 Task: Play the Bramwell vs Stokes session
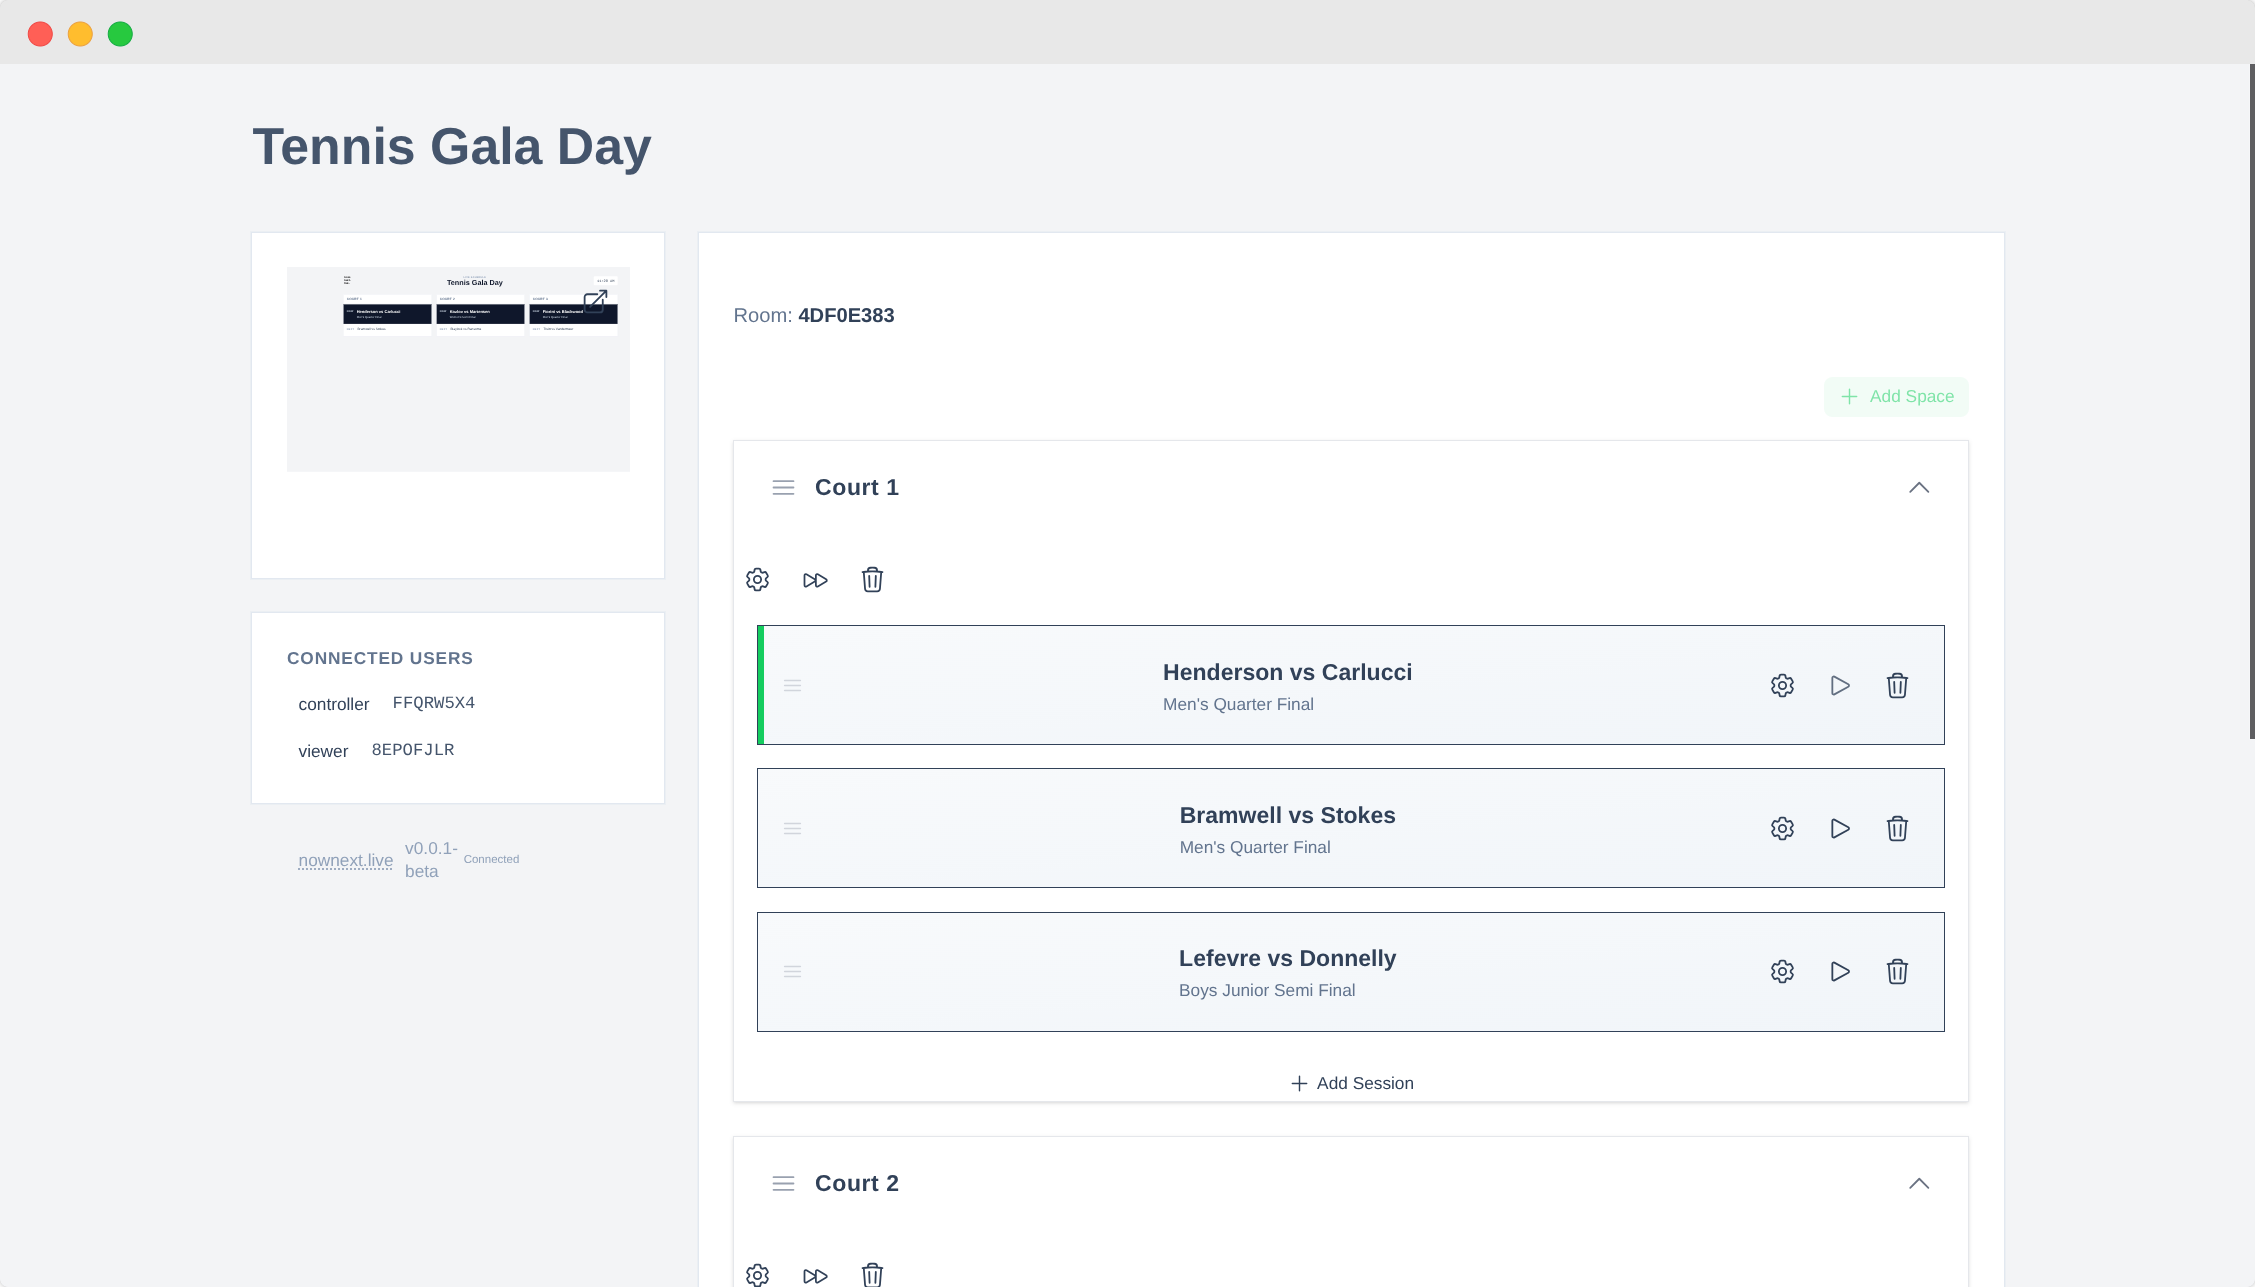pos(1840,828)
